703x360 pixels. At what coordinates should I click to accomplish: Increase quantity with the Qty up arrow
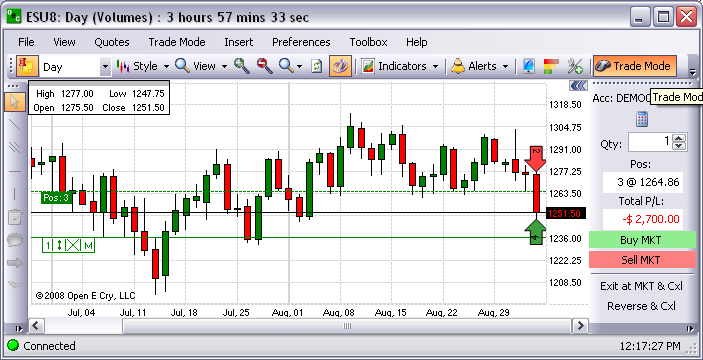pos(679,139)
